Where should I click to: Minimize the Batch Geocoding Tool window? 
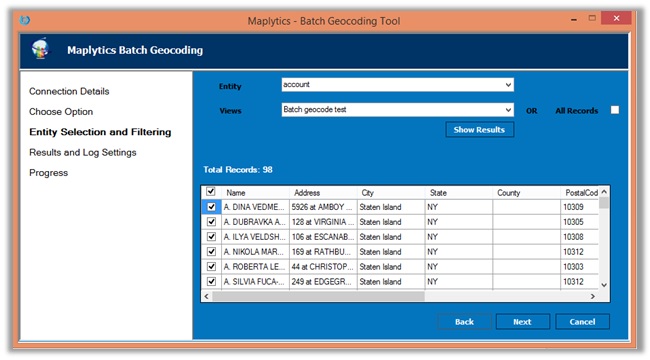[x=574, y=19]
